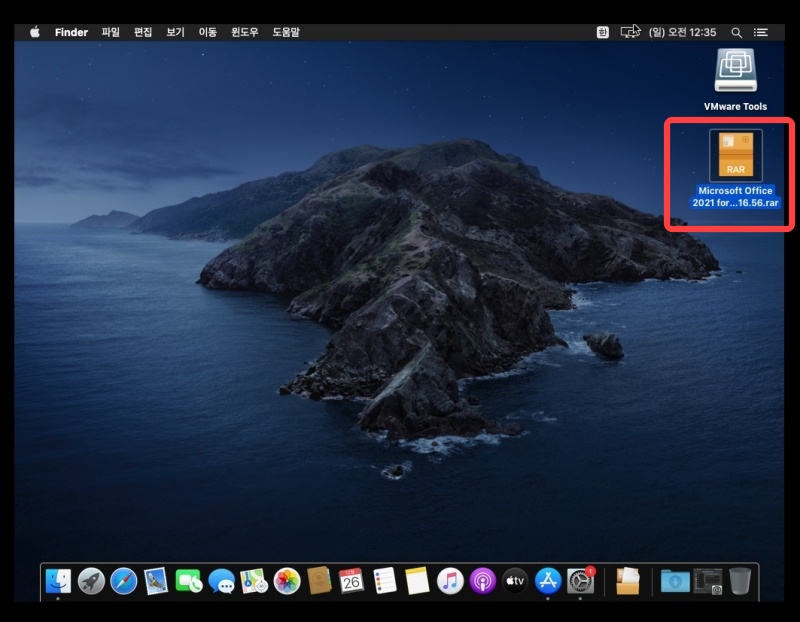Open Messages app in the dock
Image resolution: width=800 pixels, height=622 pixels.
coord(221,581)
